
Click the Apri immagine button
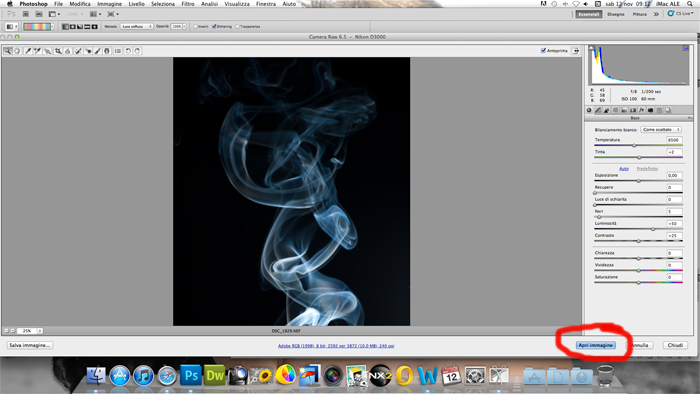click(596, 345)
